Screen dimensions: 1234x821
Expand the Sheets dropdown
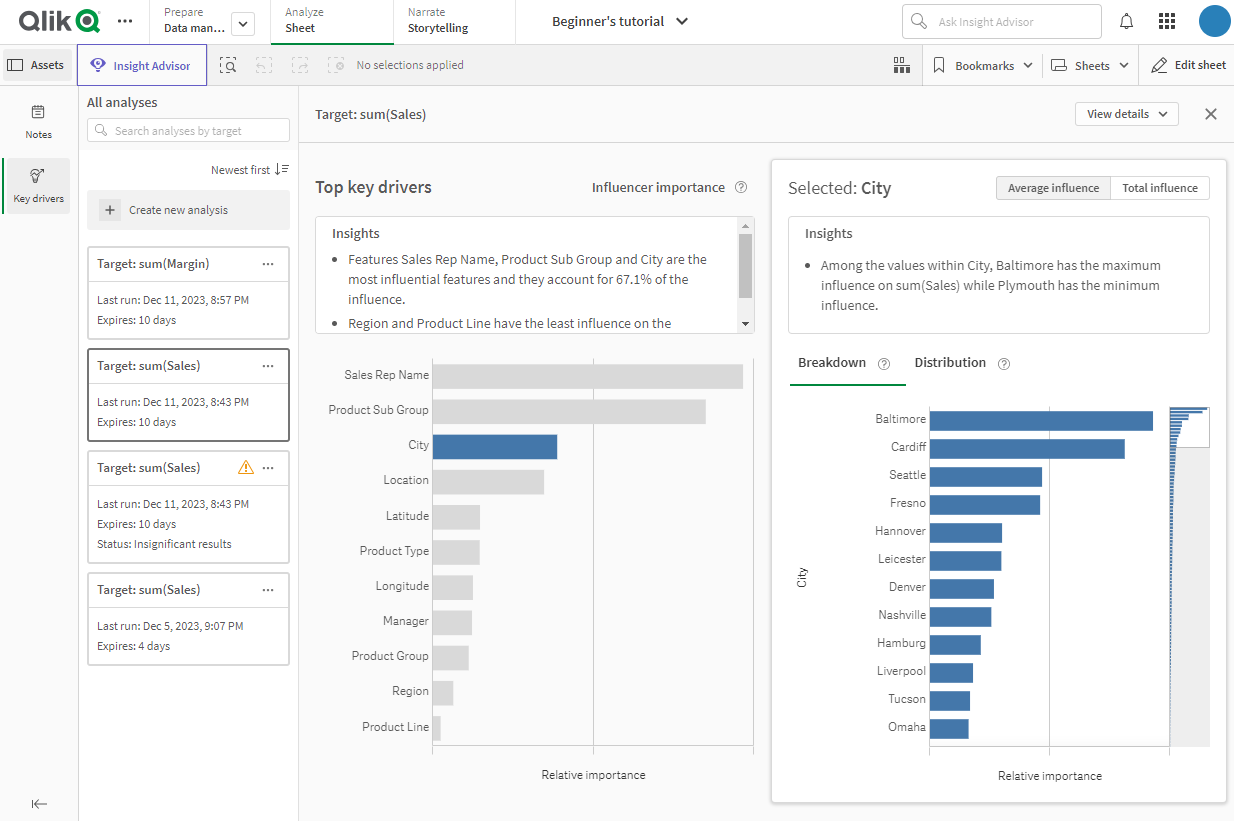(x=1089, y=64)
